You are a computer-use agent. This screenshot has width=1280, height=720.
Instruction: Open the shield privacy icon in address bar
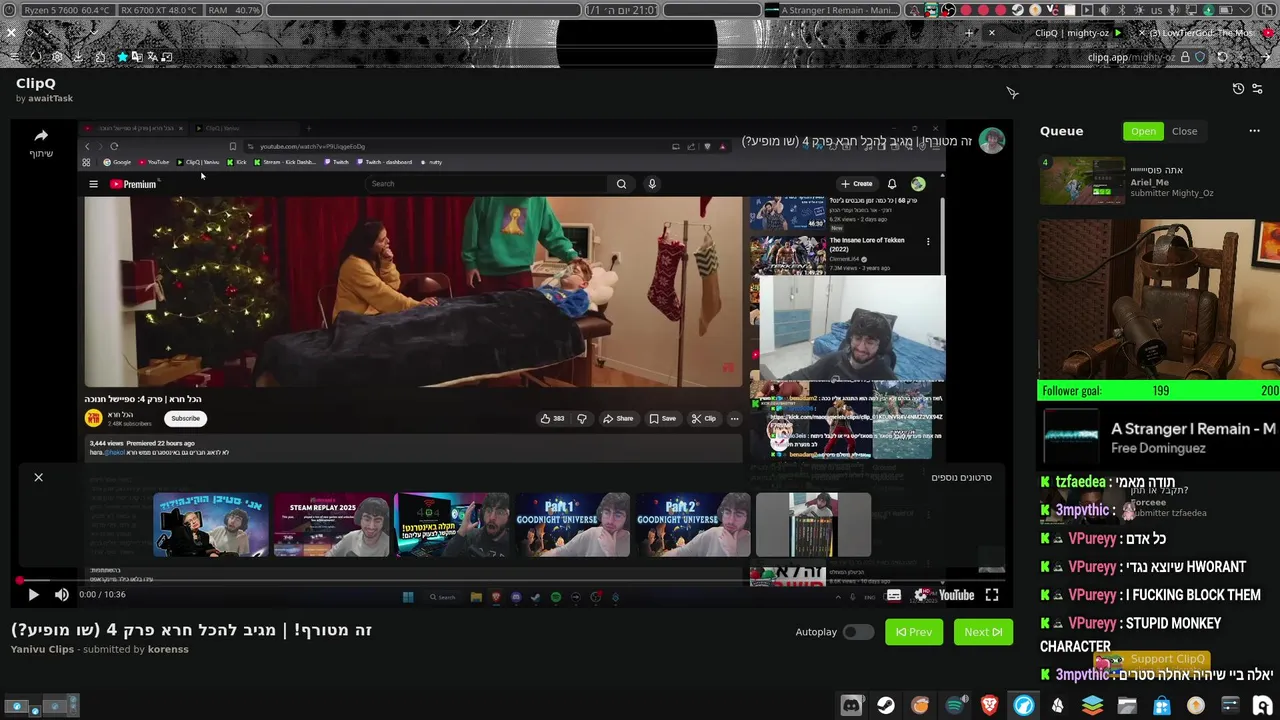(x=1200, y=57)
